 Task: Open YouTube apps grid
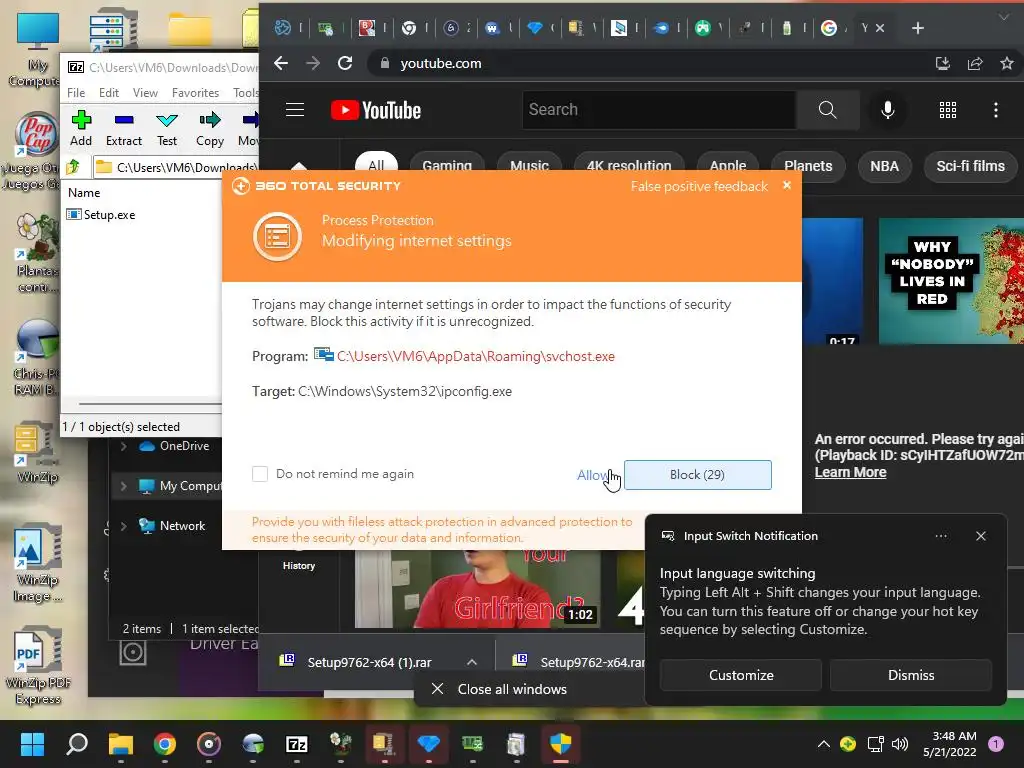(x=948, y=110)
